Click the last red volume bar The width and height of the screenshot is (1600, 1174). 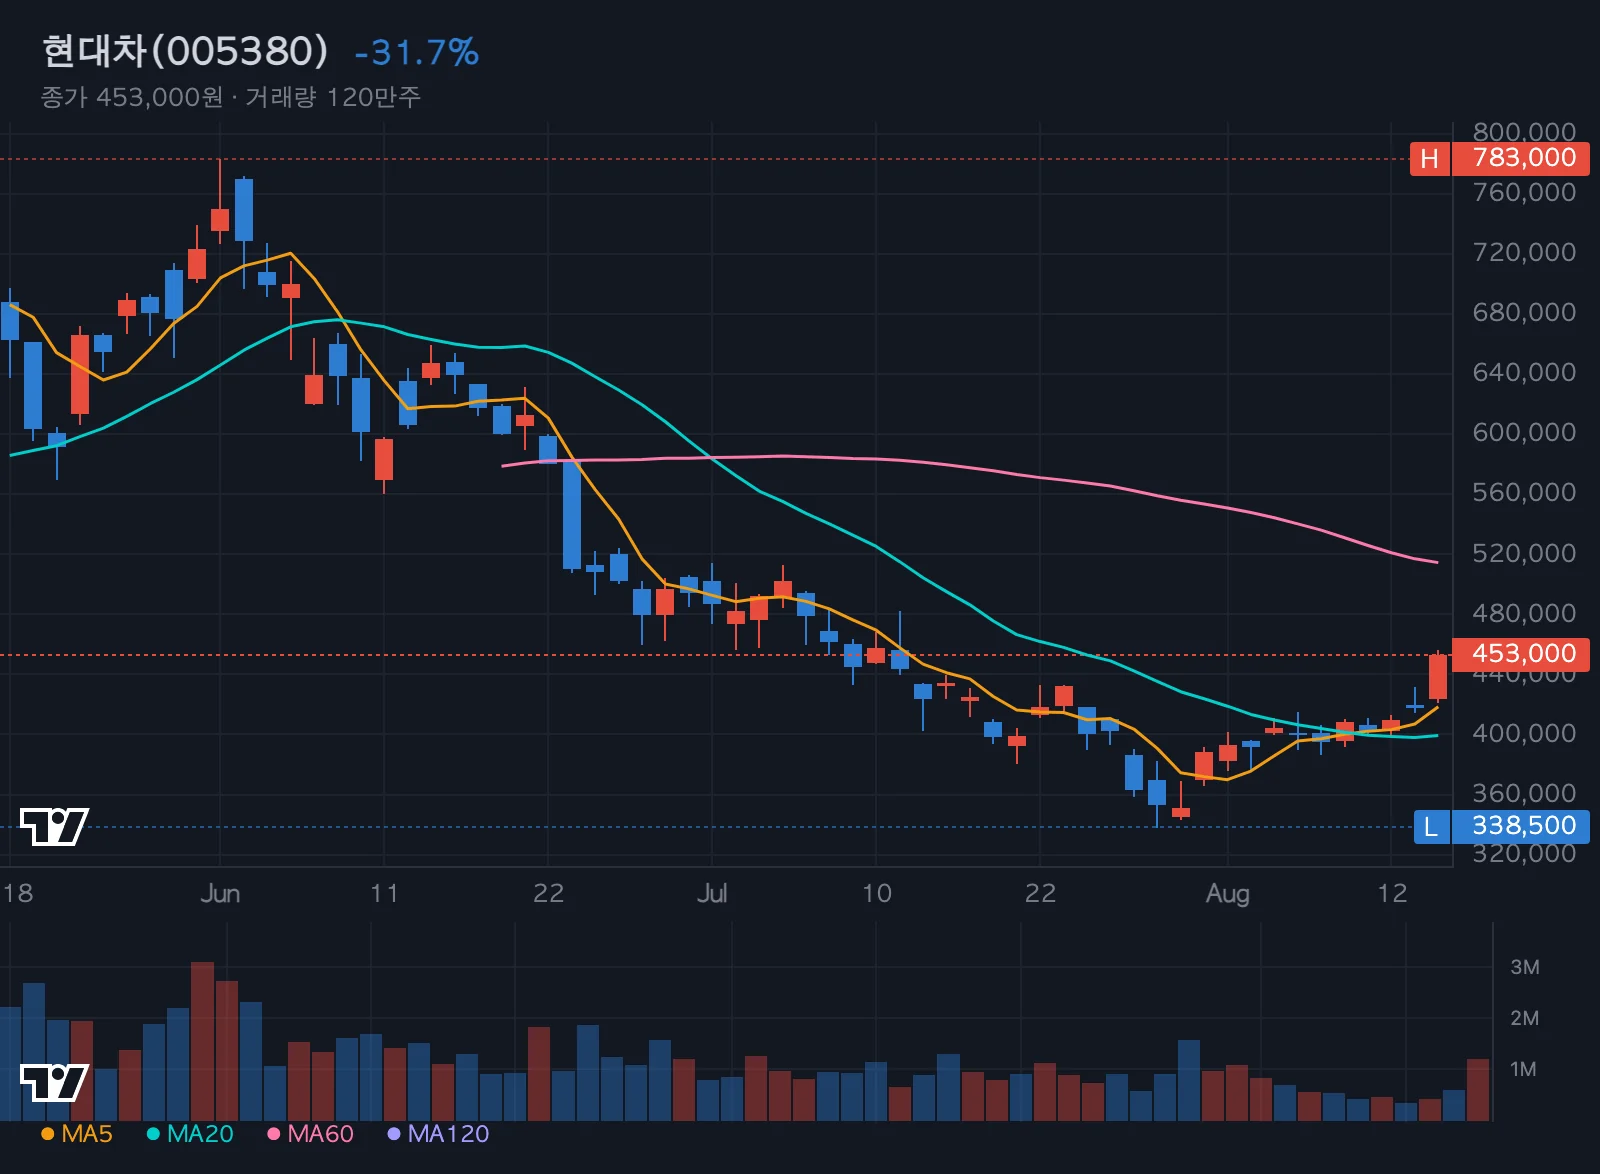[1478, 1090]
